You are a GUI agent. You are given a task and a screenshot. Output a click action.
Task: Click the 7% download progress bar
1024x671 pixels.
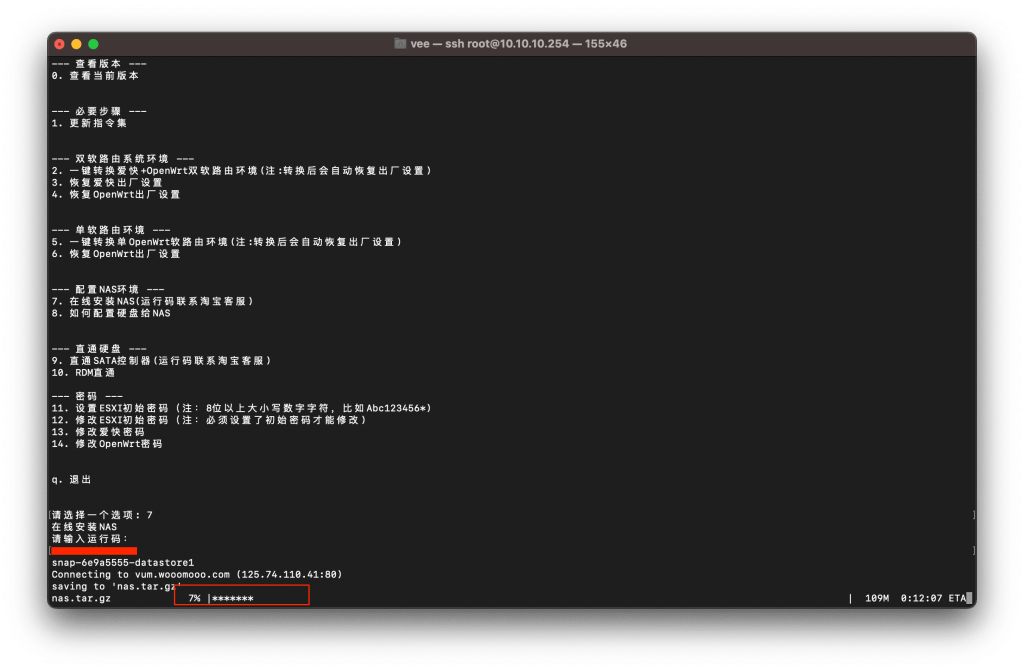pos(242,597)
